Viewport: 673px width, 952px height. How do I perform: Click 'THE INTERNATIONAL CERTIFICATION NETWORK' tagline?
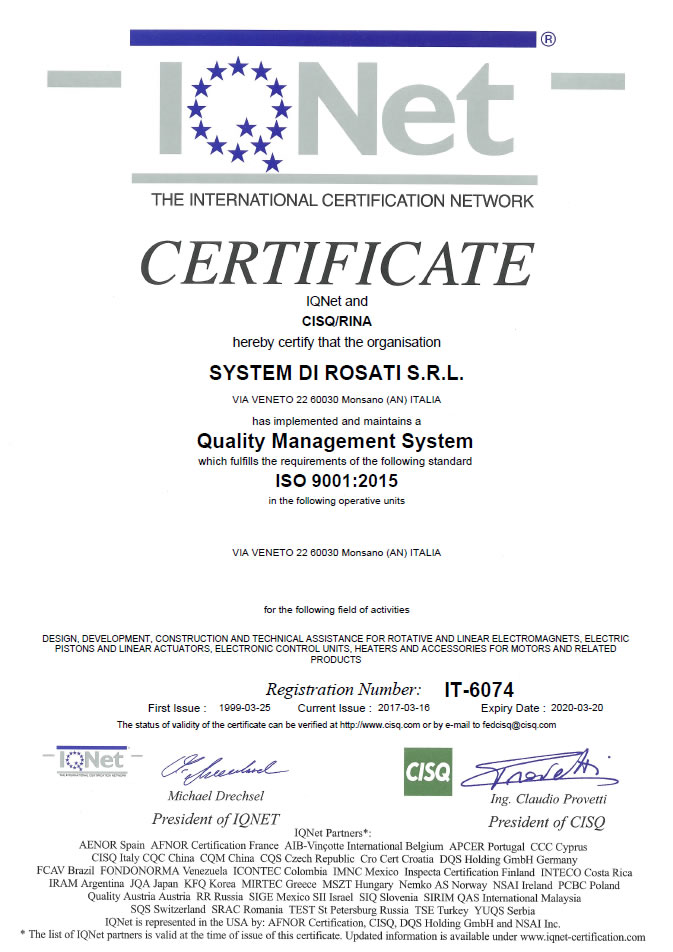pyautogui.click(x=343, y=200)
